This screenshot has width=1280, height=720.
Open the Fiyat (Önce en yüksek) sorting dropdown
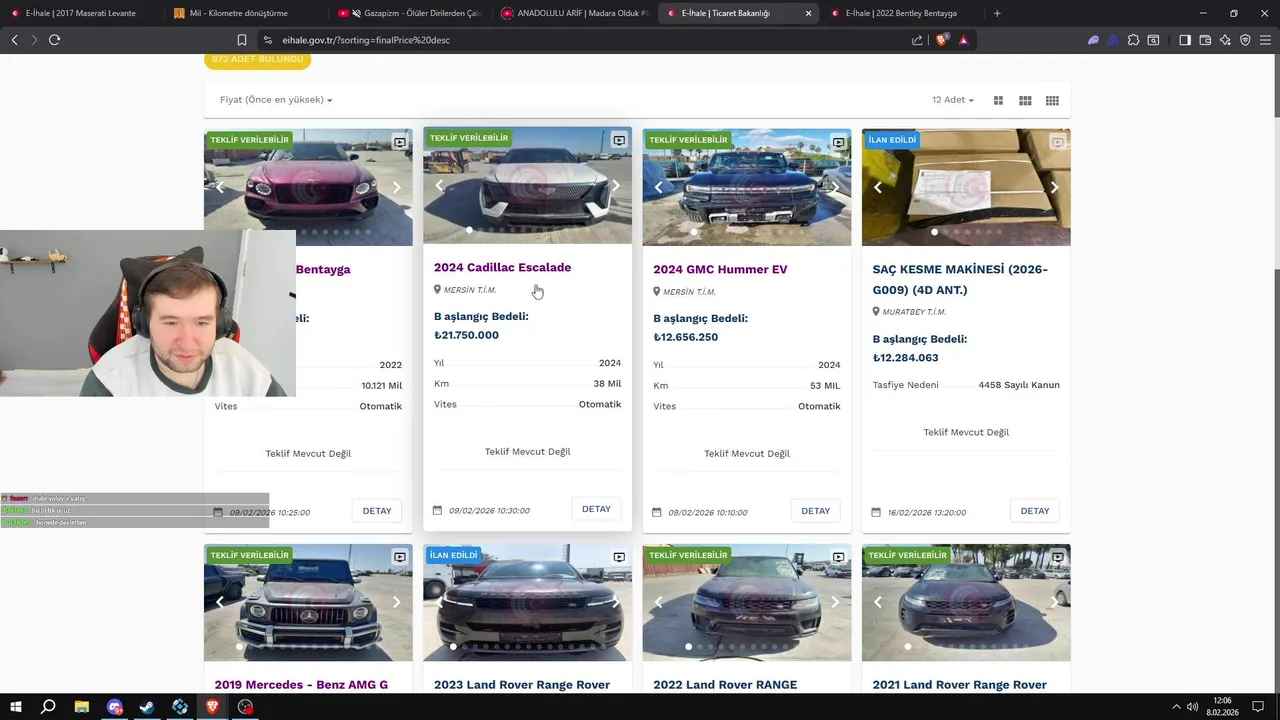tap(276, 100)
